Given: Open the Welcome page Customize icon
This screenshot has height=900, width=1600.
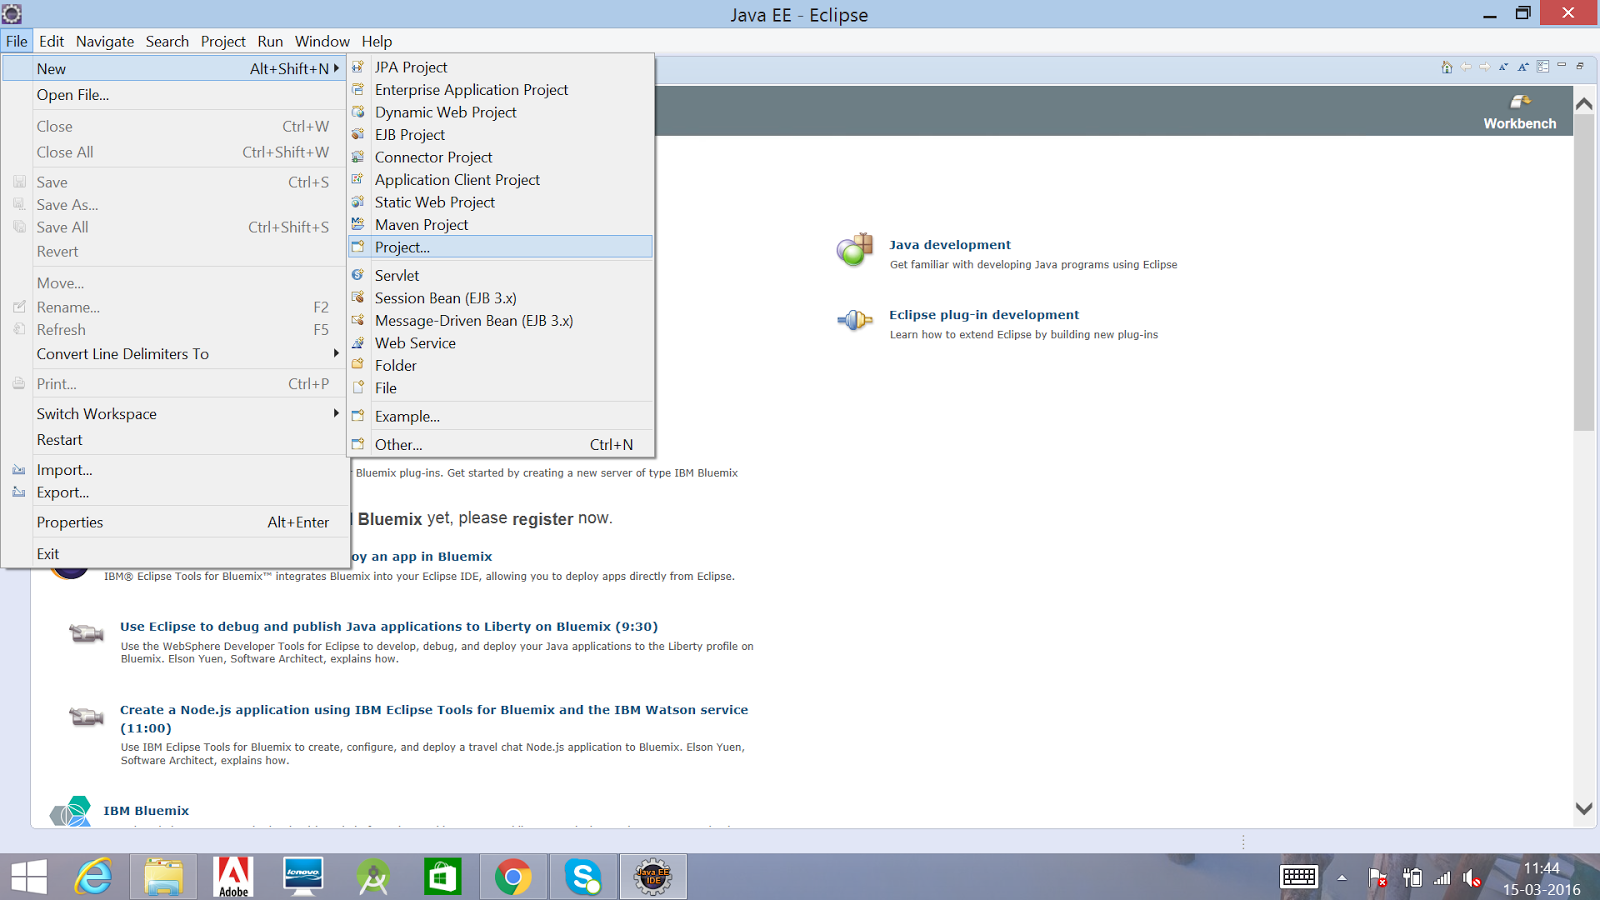Looking at the screenshot, I should pyautogui.click(x=1543, y=67).
